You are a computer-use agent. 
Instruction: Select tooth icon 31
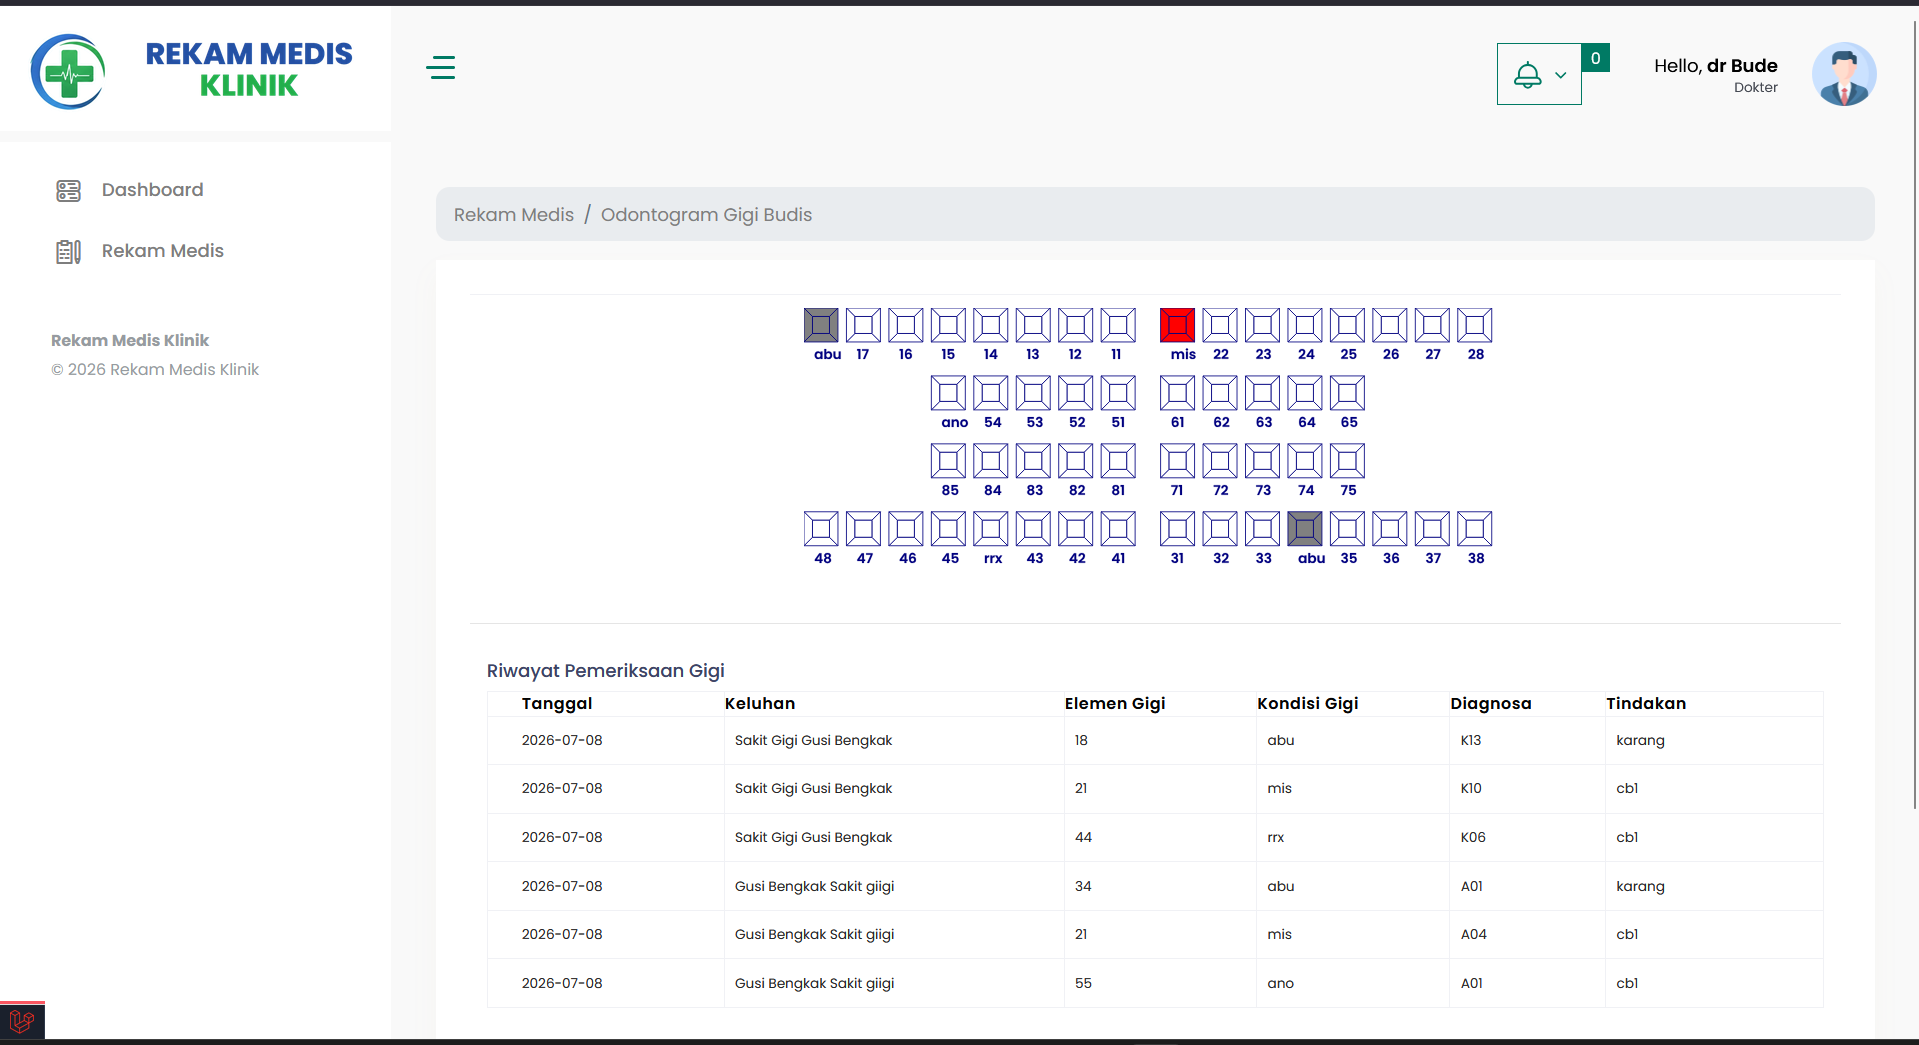point(1177,529)
